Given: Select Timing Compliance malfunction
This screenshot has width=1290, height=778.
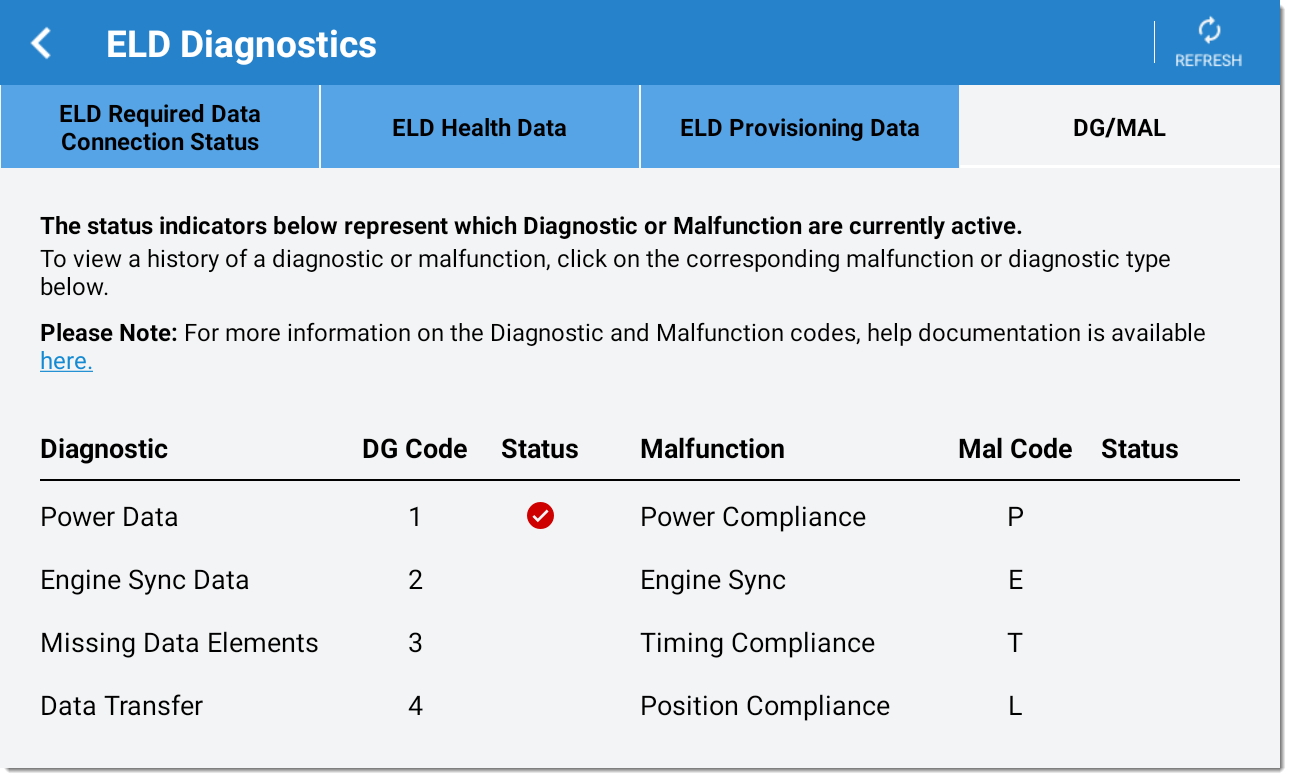Looking at the screenshot, I should pos(757,643).
